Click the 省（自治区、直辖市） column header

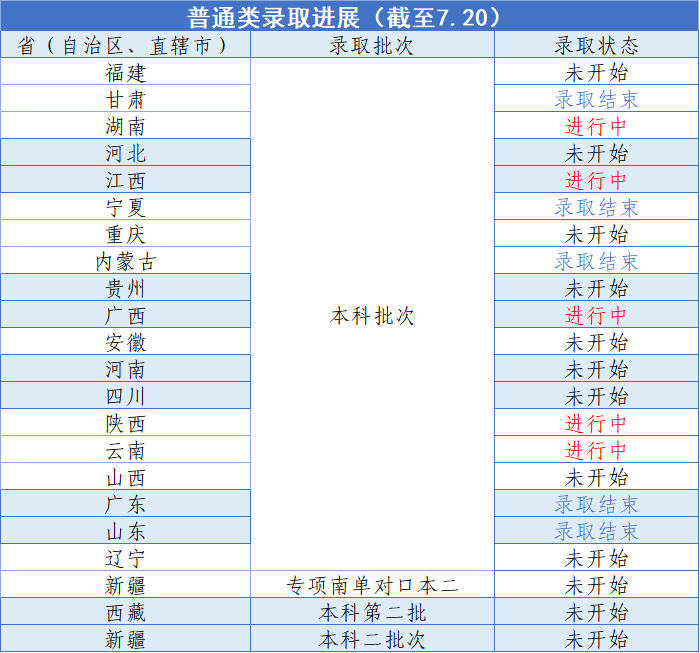[125, 45]
